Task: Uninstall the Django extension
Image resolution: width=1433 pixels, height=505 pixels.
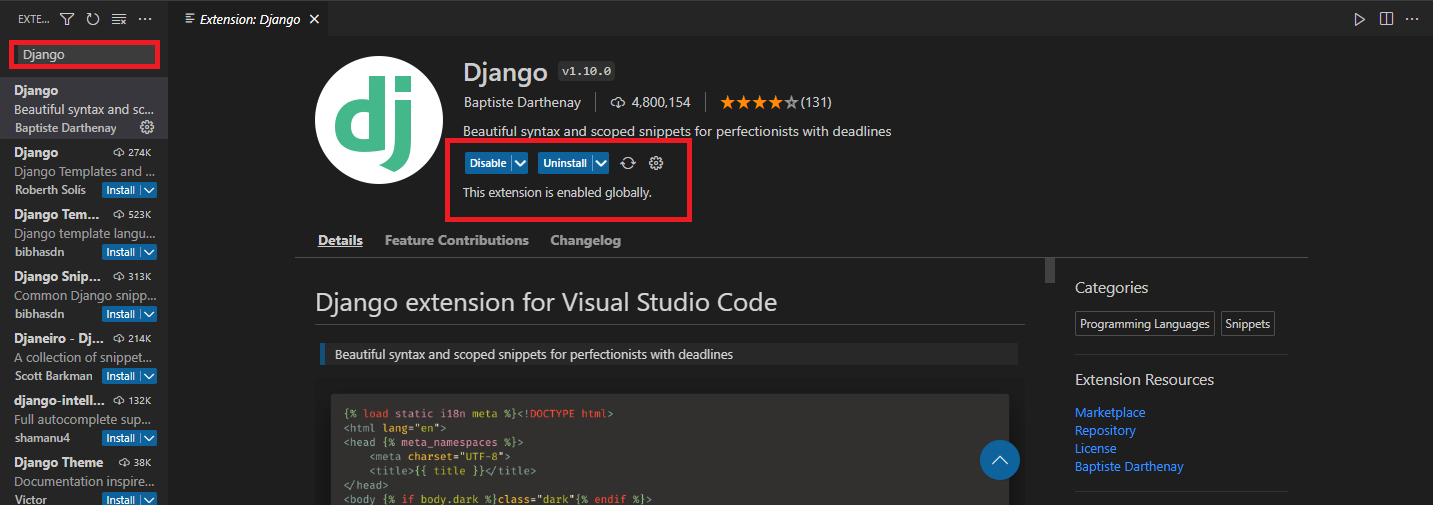Action: click(565, 163)
